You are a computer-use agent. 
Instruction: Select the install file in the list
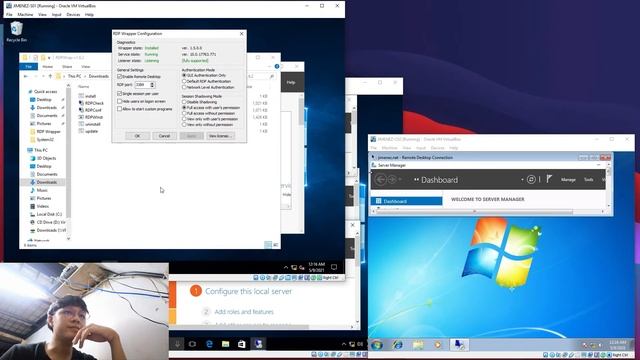(x=90, y=96)
